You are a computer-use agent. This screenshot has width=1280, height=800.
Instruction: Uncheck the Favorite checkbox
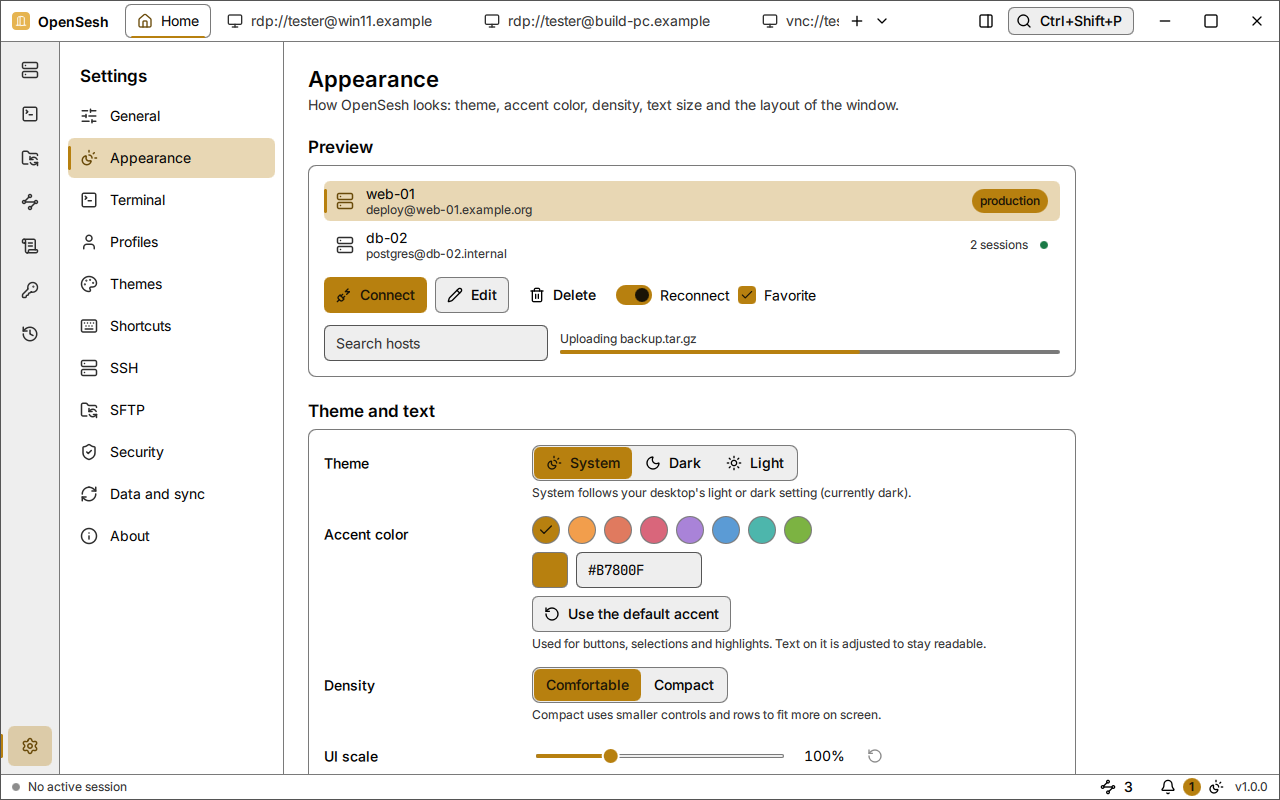pos(747,295)
